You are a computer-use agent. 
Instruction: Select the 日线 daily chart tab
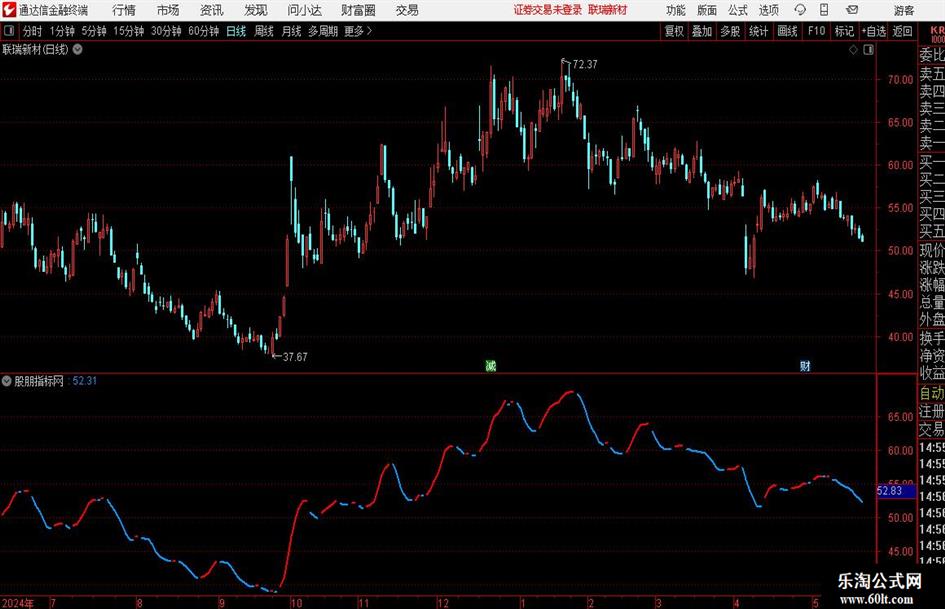coord(236,31)
